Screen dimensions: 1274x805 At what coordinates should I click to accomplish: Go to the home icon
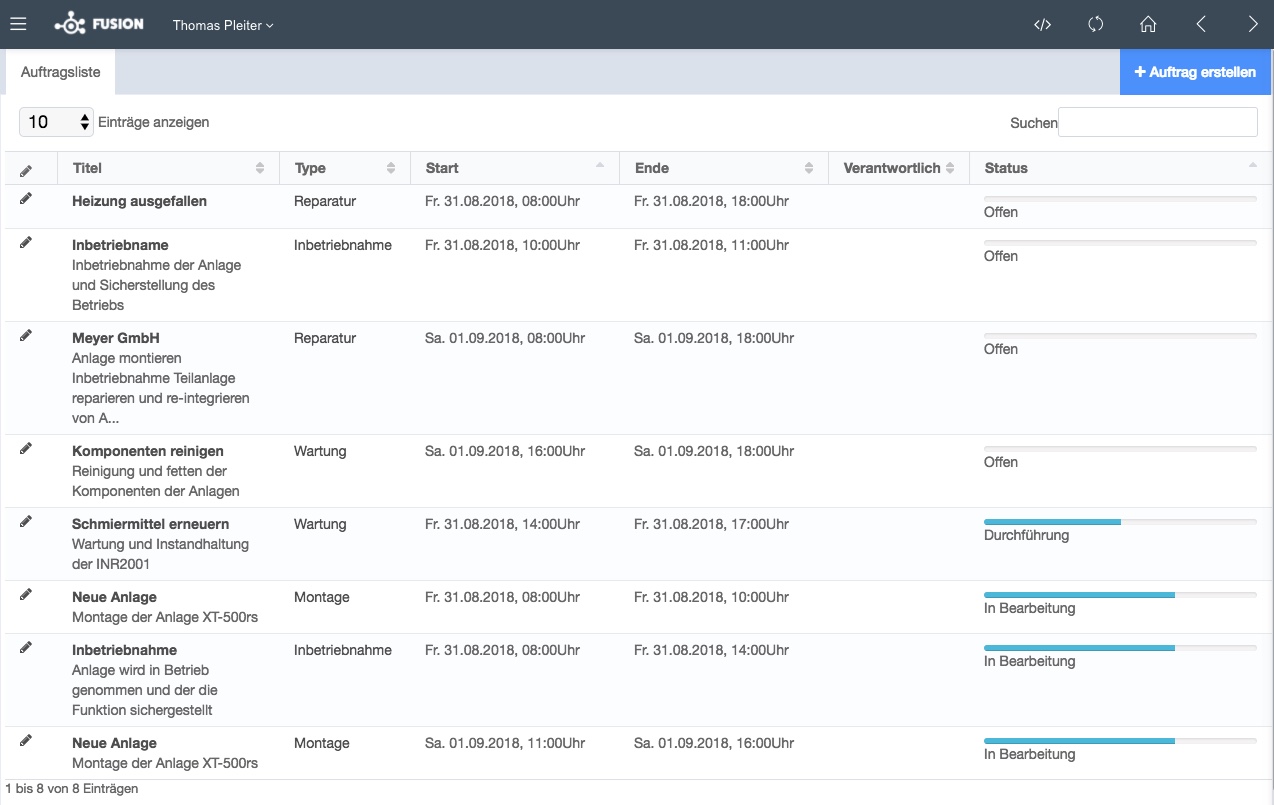pos(1148,24)
